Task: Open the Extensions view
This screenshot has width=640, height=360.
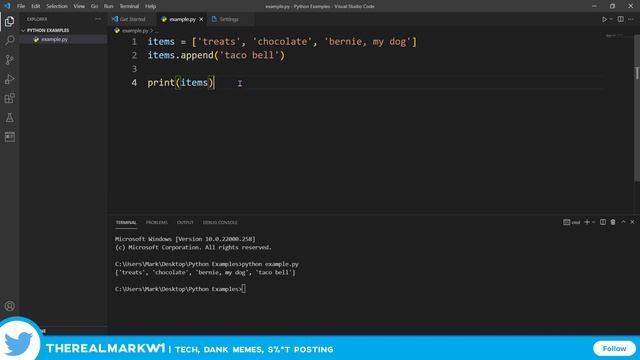Action: click(x=9, y=98)
